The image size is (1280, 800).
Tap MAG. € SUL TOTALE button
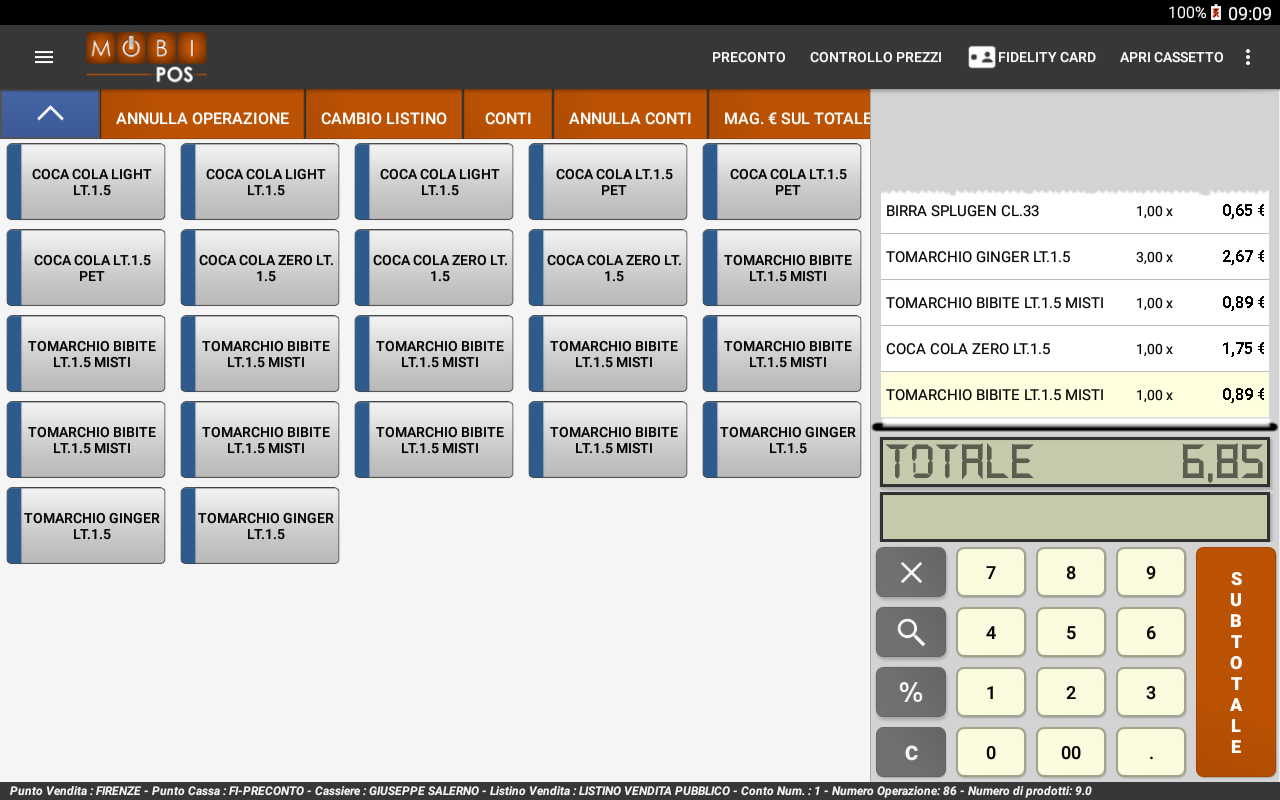(x=790, y=115)
